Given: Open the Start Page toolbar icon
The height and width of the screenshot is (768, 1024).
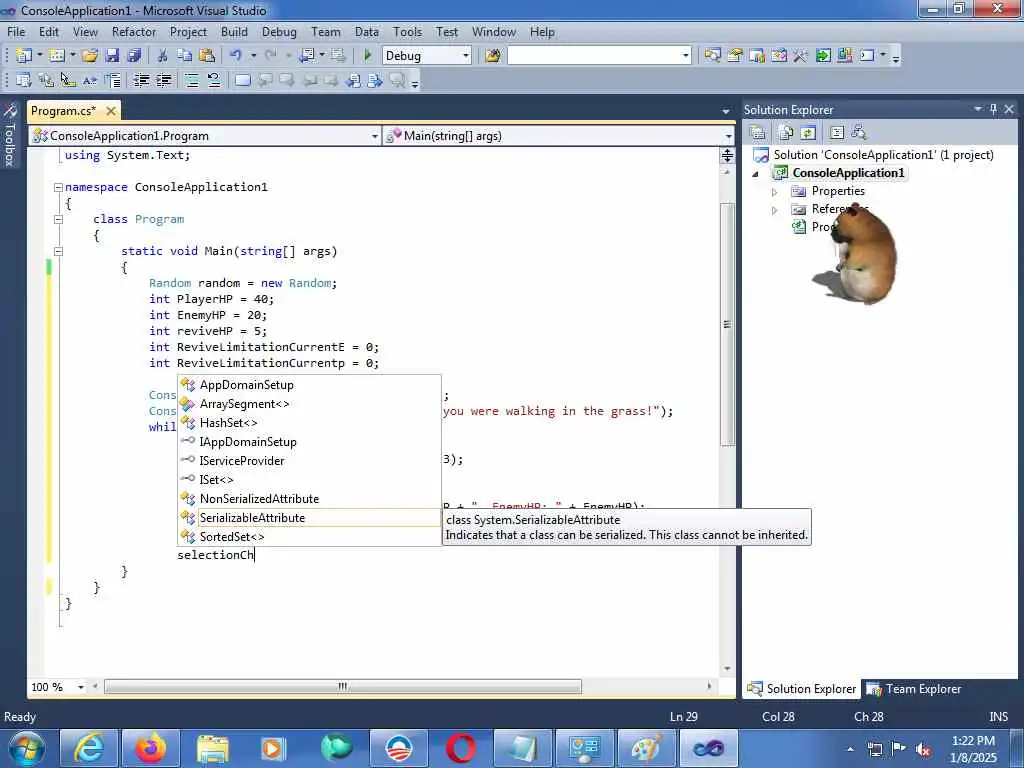Looking at the screenshot, I should click(x=823, y=56).
